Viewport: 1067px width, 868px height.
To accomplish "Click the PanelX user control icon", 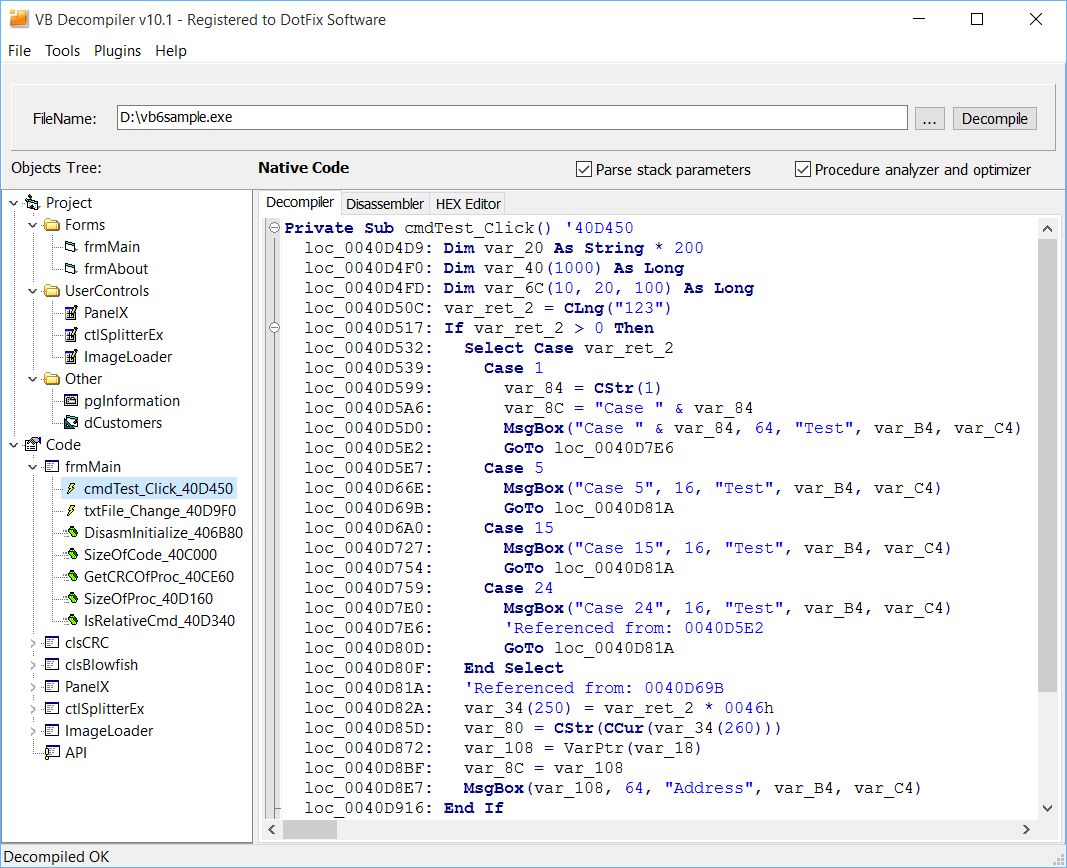I will [70, 313].
